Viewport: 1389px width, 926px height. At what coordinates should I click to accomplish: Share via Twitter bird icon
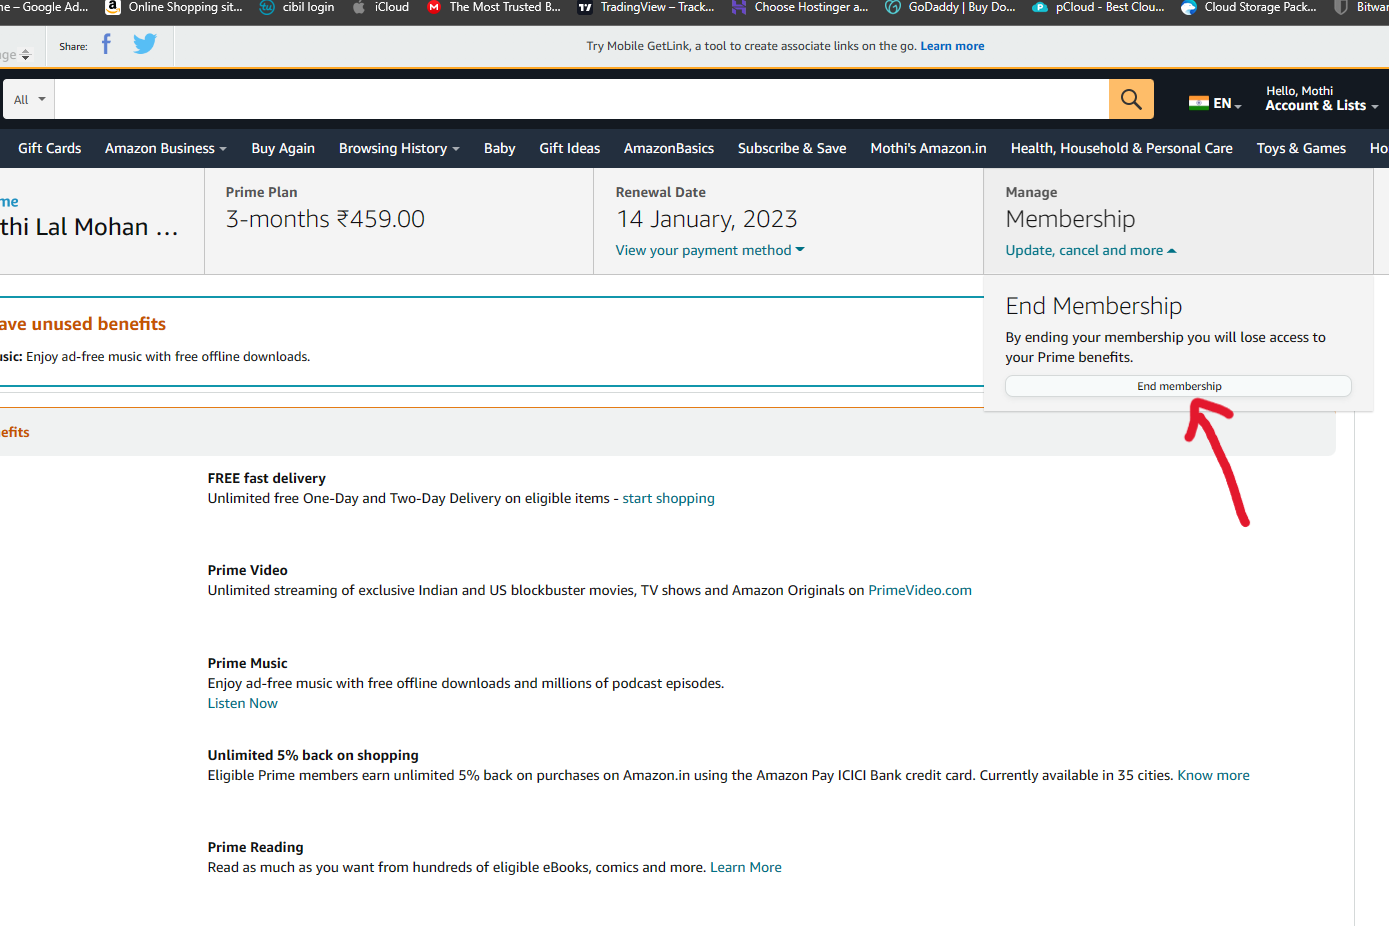pyautogui.click(x=145, y=44)
